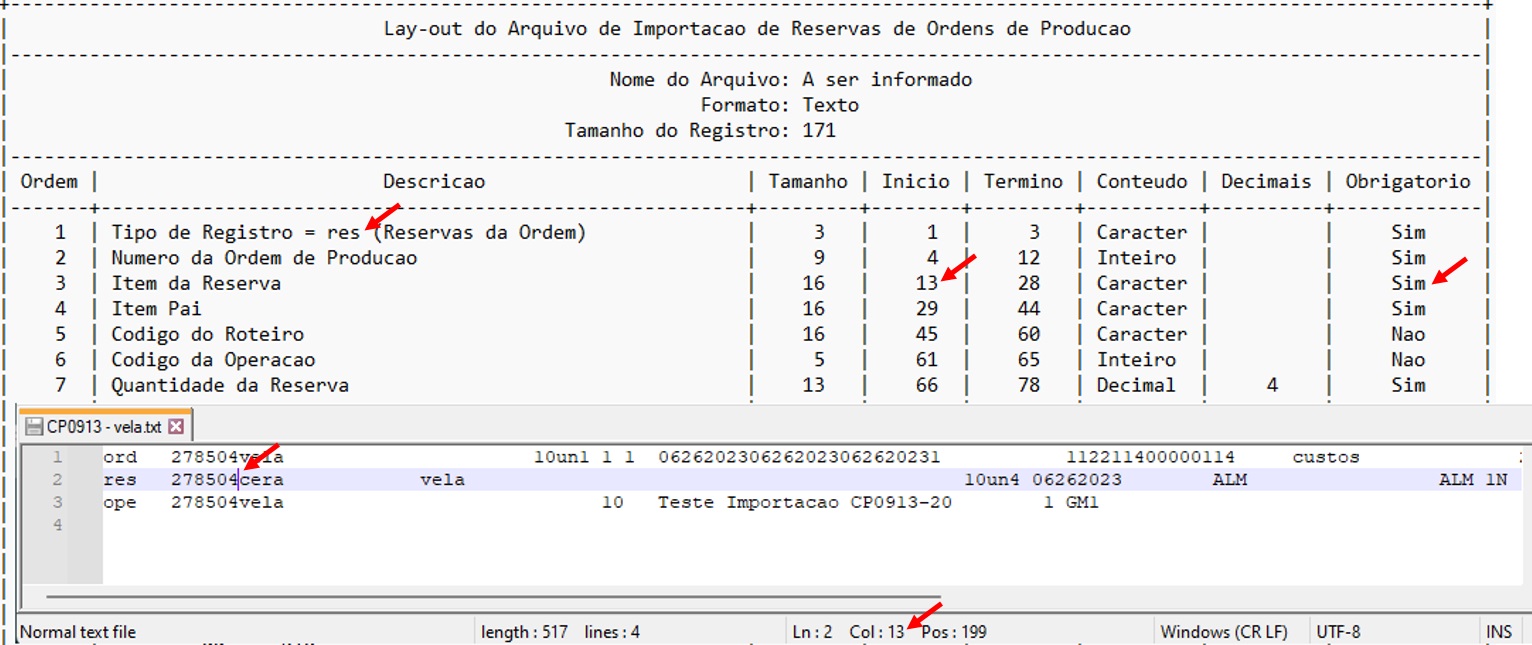Click the 'Termino' column header

click(x=1023, y=181)
